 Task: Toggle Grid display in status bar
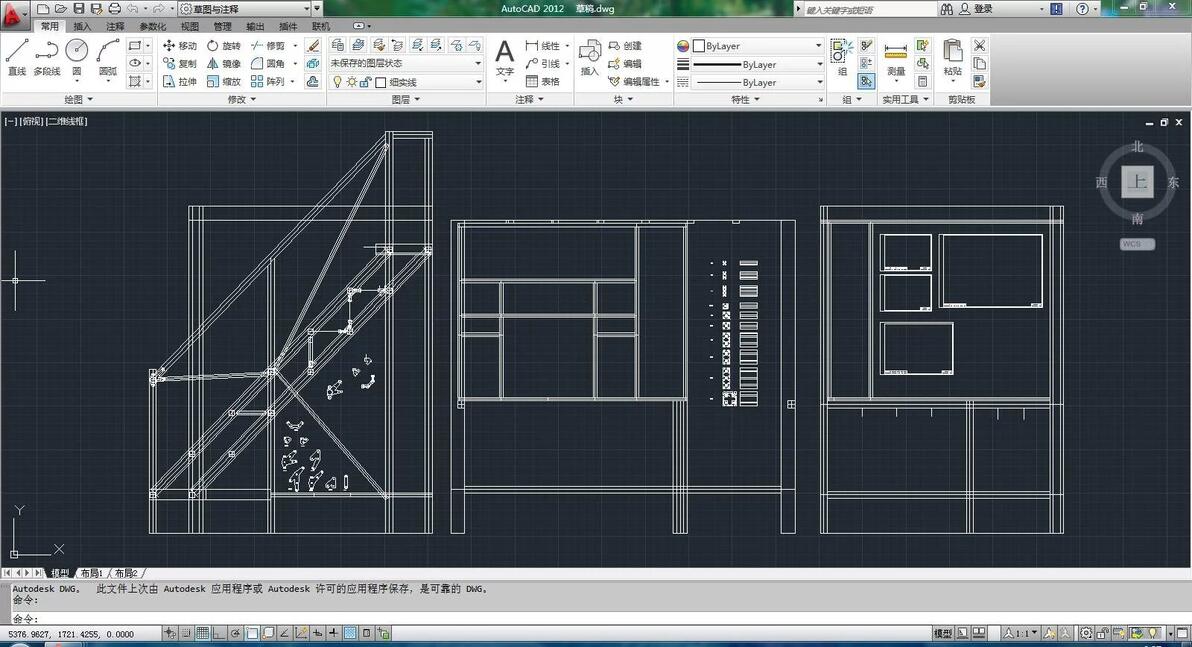[x=202, y=633]
